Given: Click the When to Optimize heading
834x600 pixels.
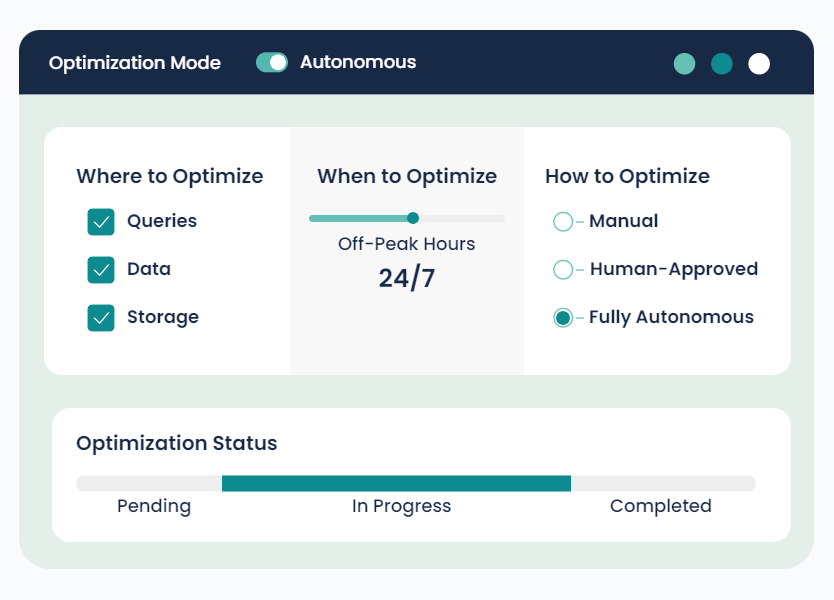Looking at the screenshot, I should coord(407,176).
